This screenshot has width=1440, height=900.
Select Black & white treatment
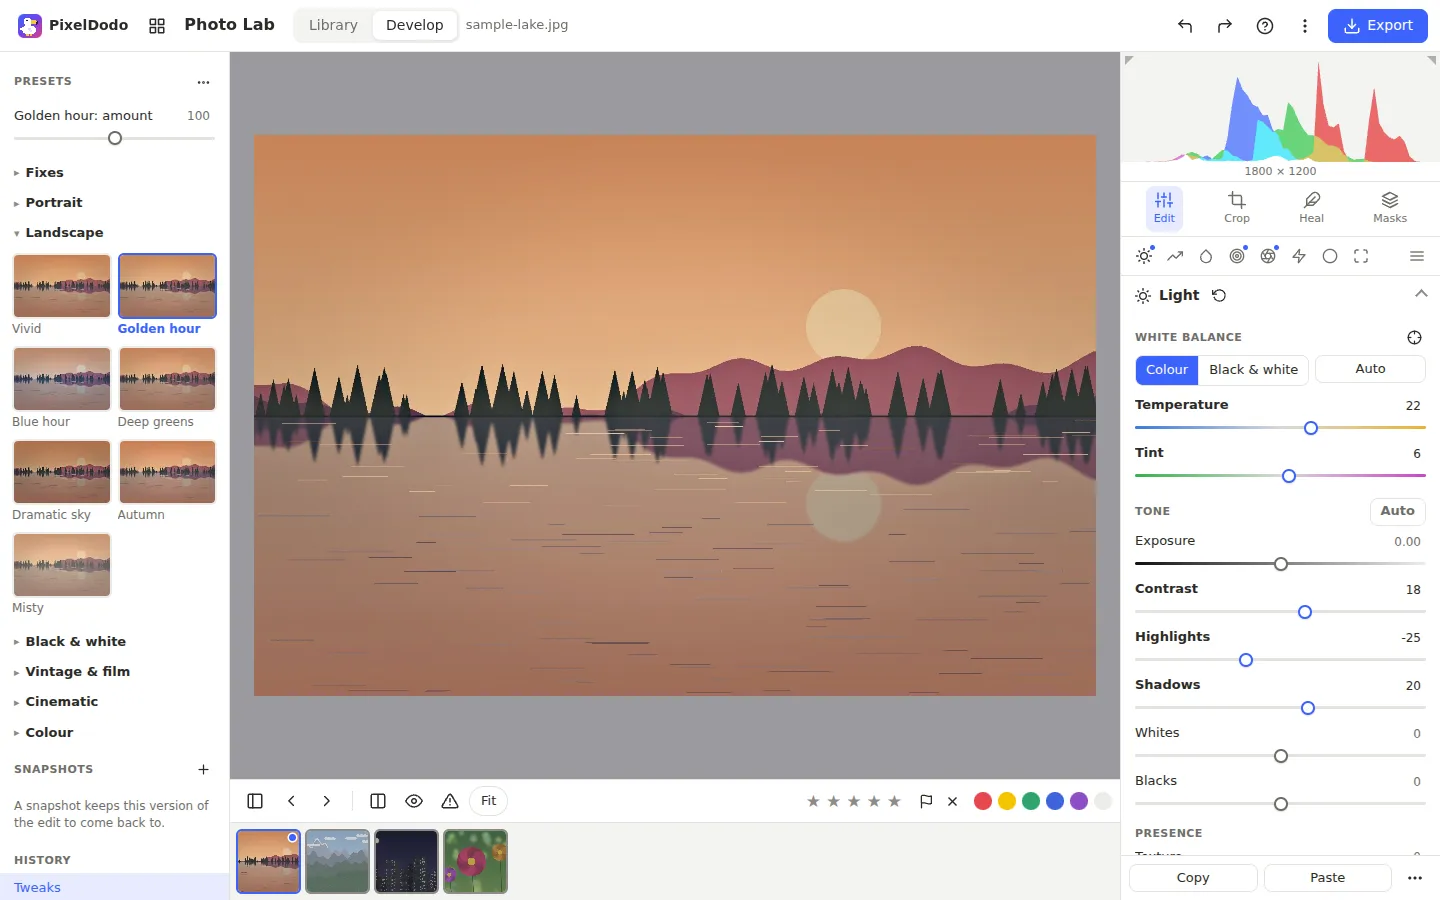click(1253, 369)
